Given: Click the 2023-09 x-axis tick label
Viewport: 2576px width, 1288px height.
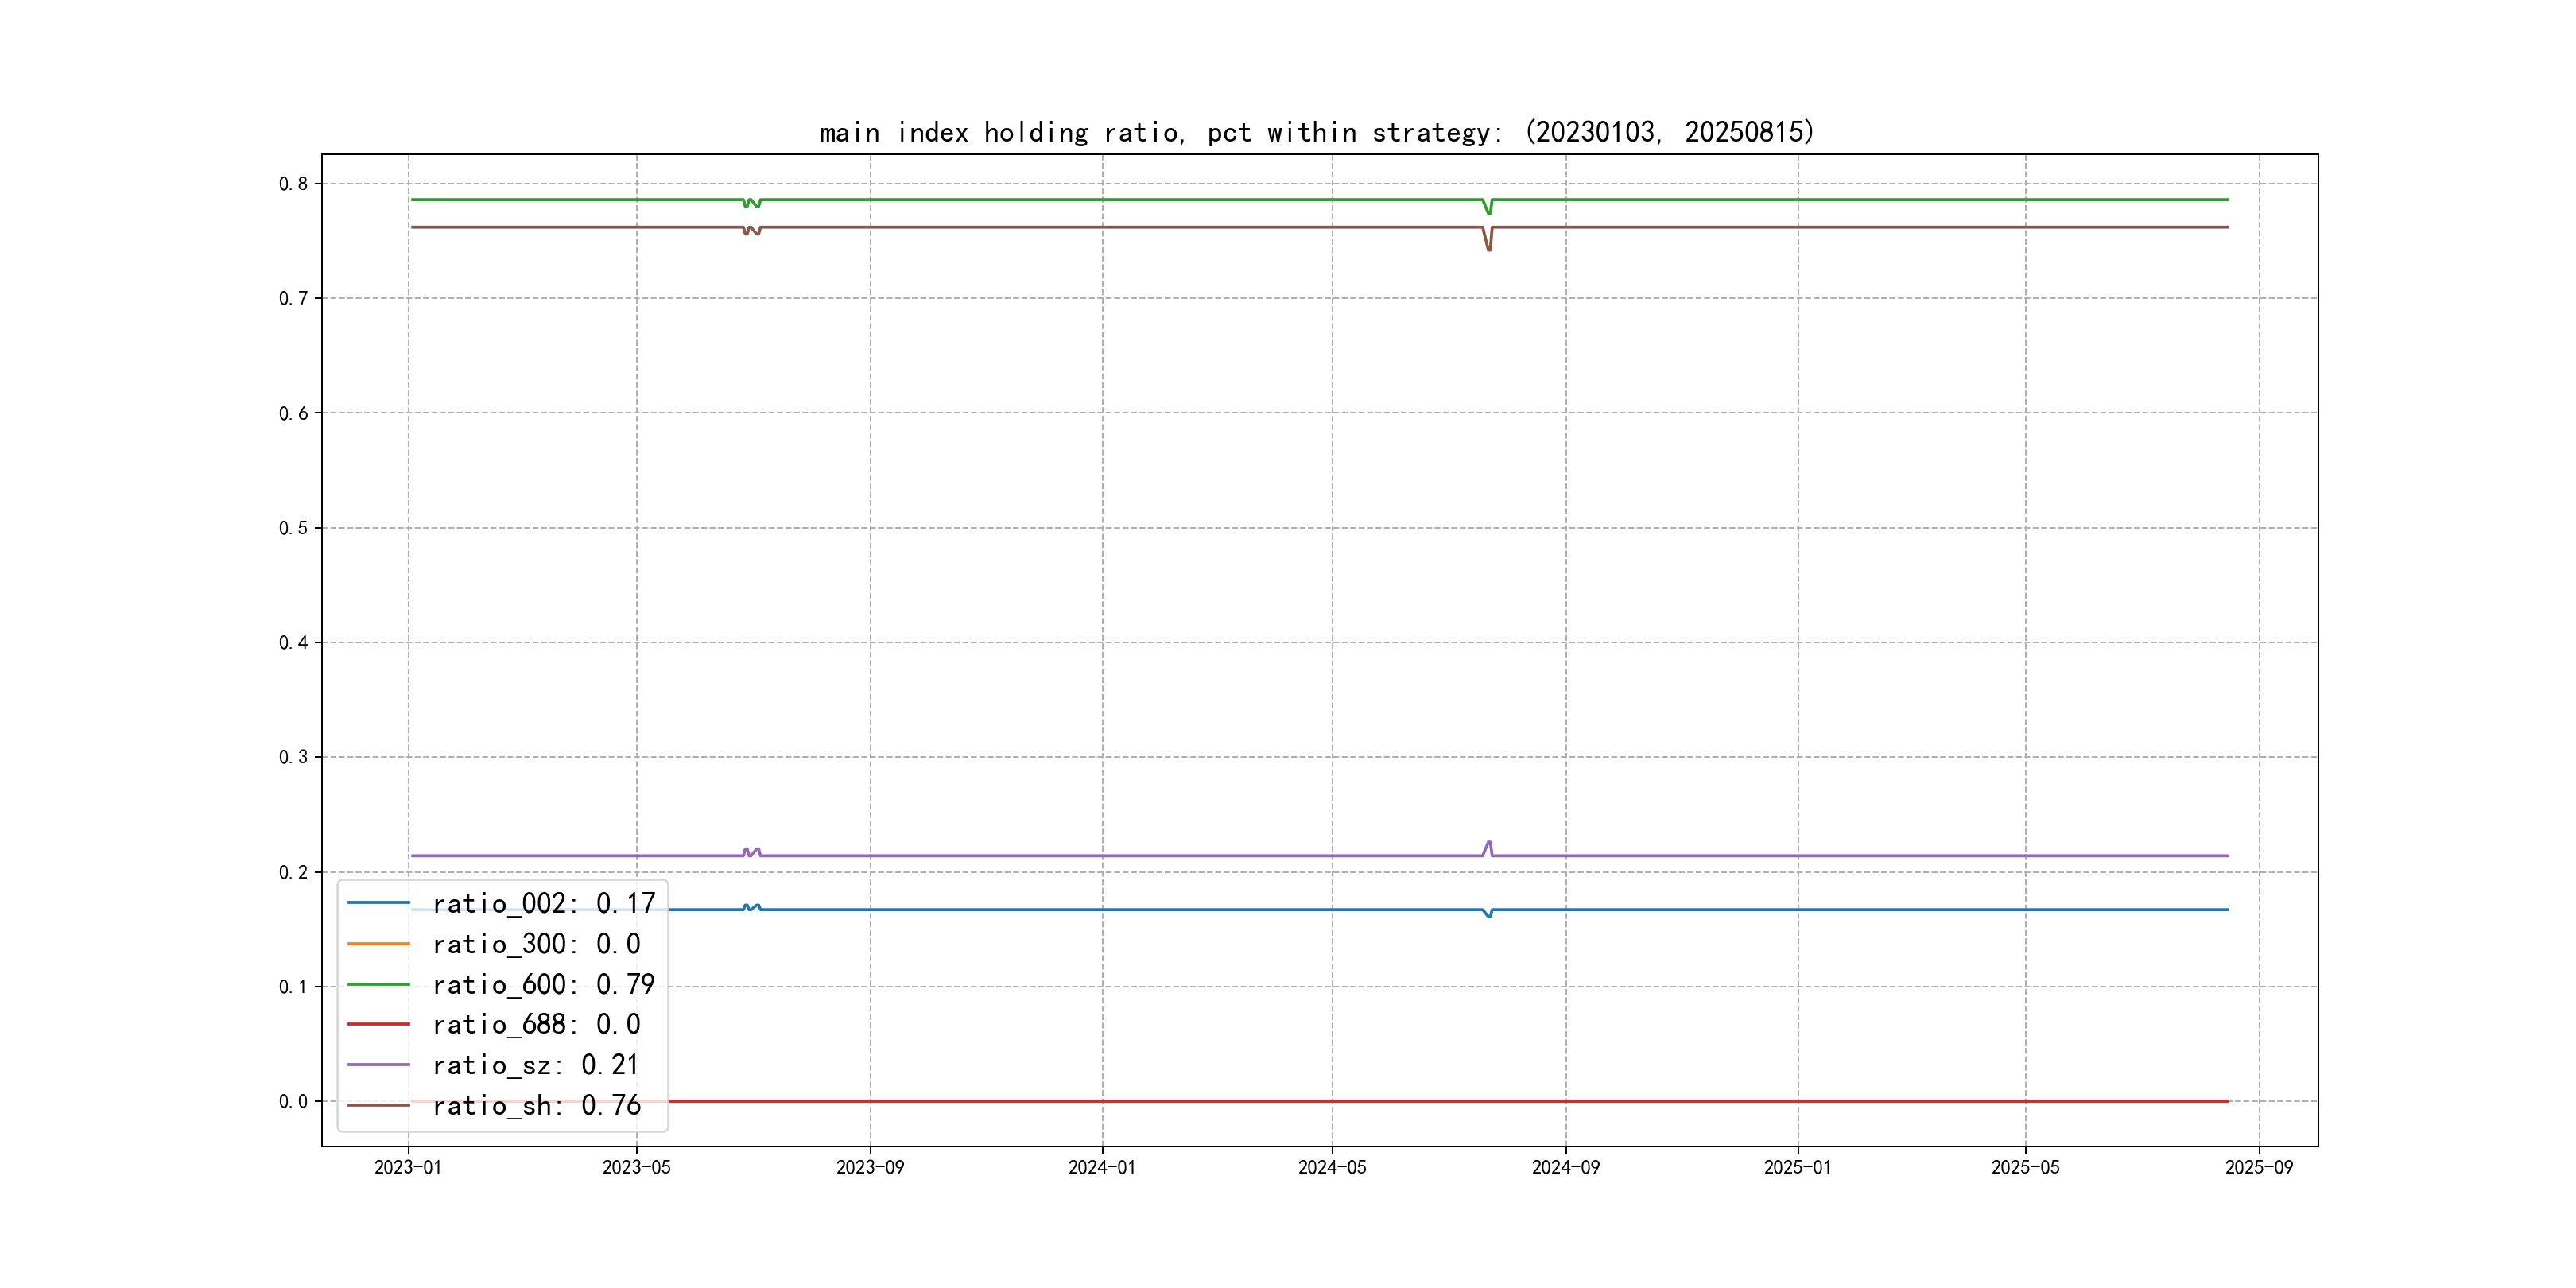Looking at the screenshot, I should pos(870,1167).
